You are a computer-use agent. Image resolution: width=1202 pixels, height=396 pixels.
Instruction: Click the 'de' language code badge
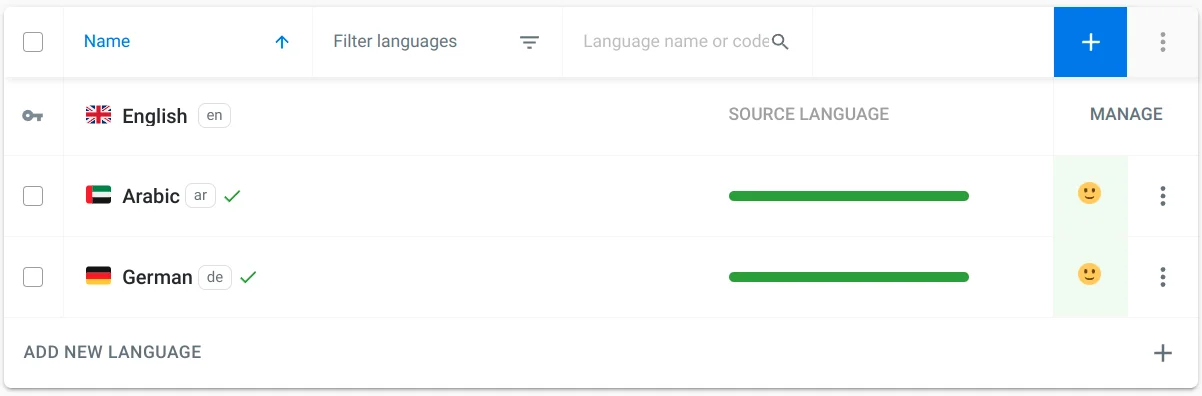pos(215,277)
